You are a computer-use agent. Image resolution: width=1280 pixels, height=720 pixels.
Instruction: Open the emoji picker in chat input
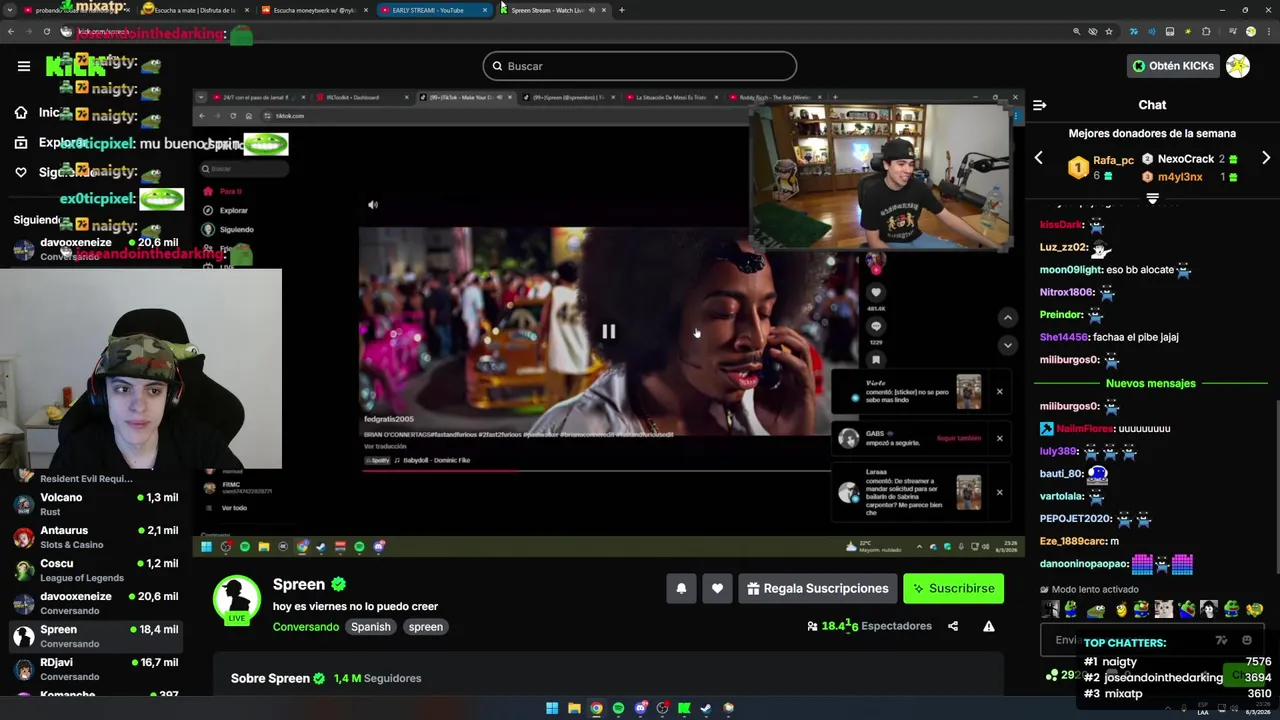(1246, 640)
